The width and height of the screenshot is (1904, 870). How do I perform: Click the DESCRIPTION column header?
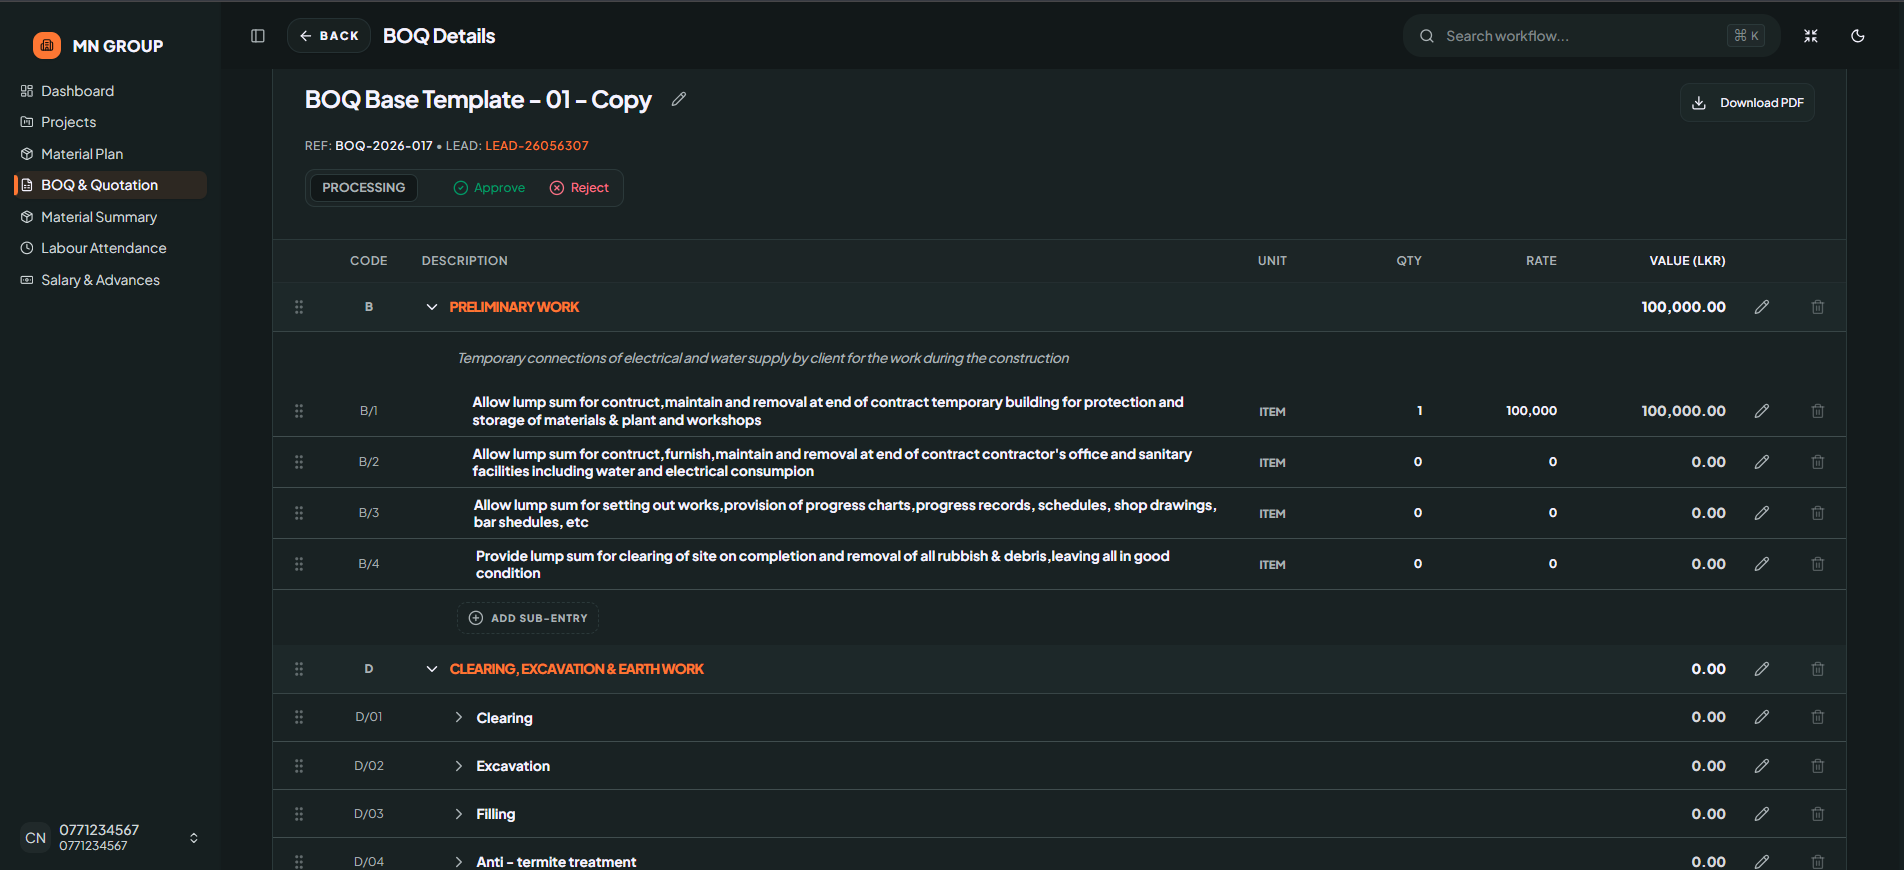click(x=465, y=261)
